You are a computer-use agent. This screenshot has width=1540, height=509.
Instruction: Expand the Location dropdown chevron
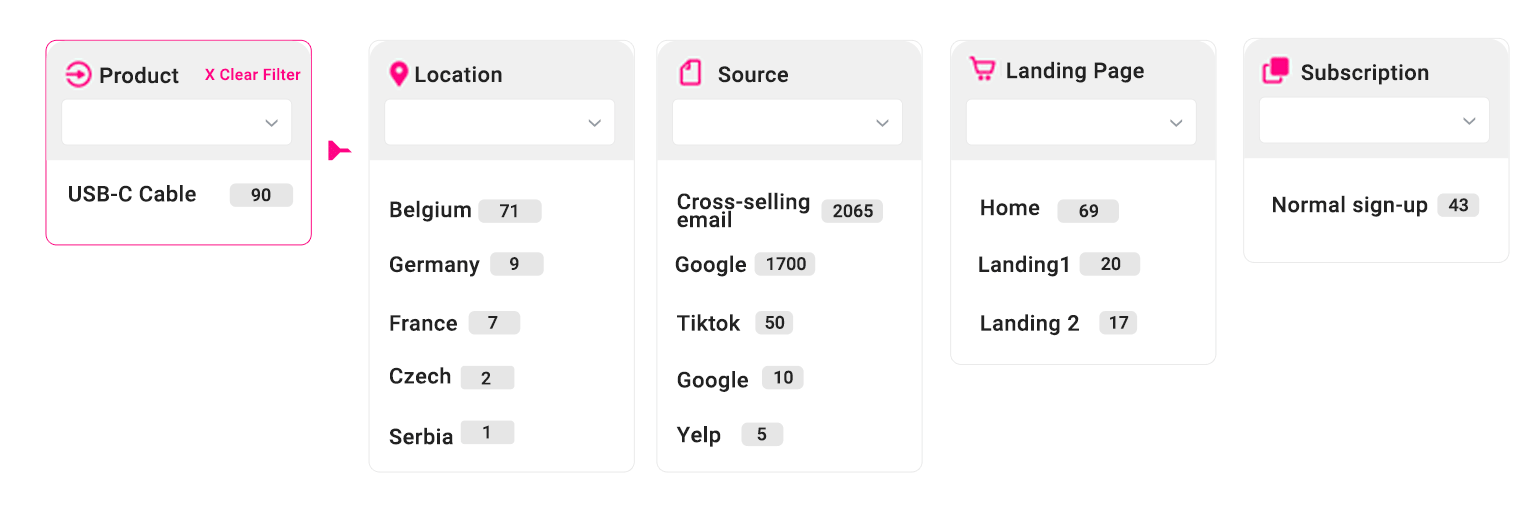[594, 123]
